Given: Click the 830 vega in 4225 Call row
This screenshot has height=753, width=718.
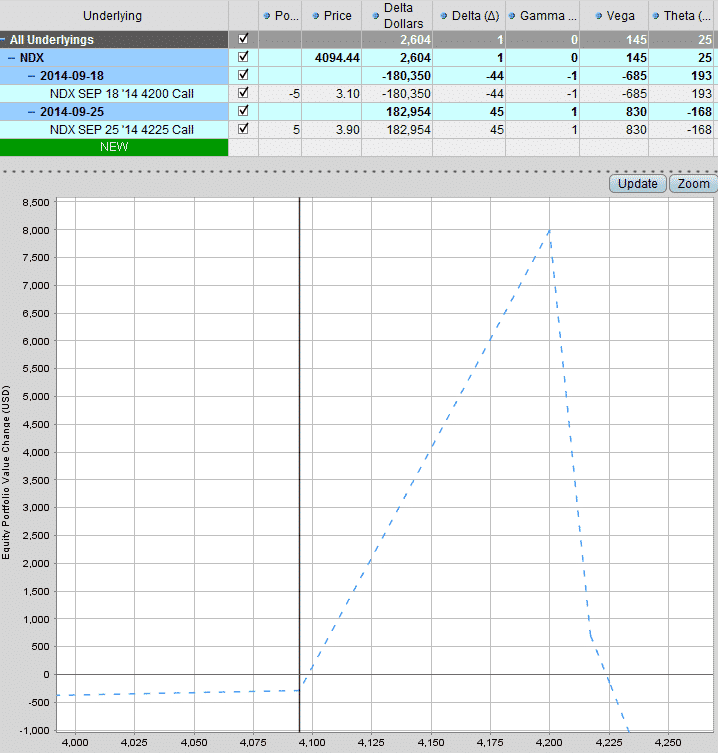Looking at the screenshot, I should (x=614, y=130).
